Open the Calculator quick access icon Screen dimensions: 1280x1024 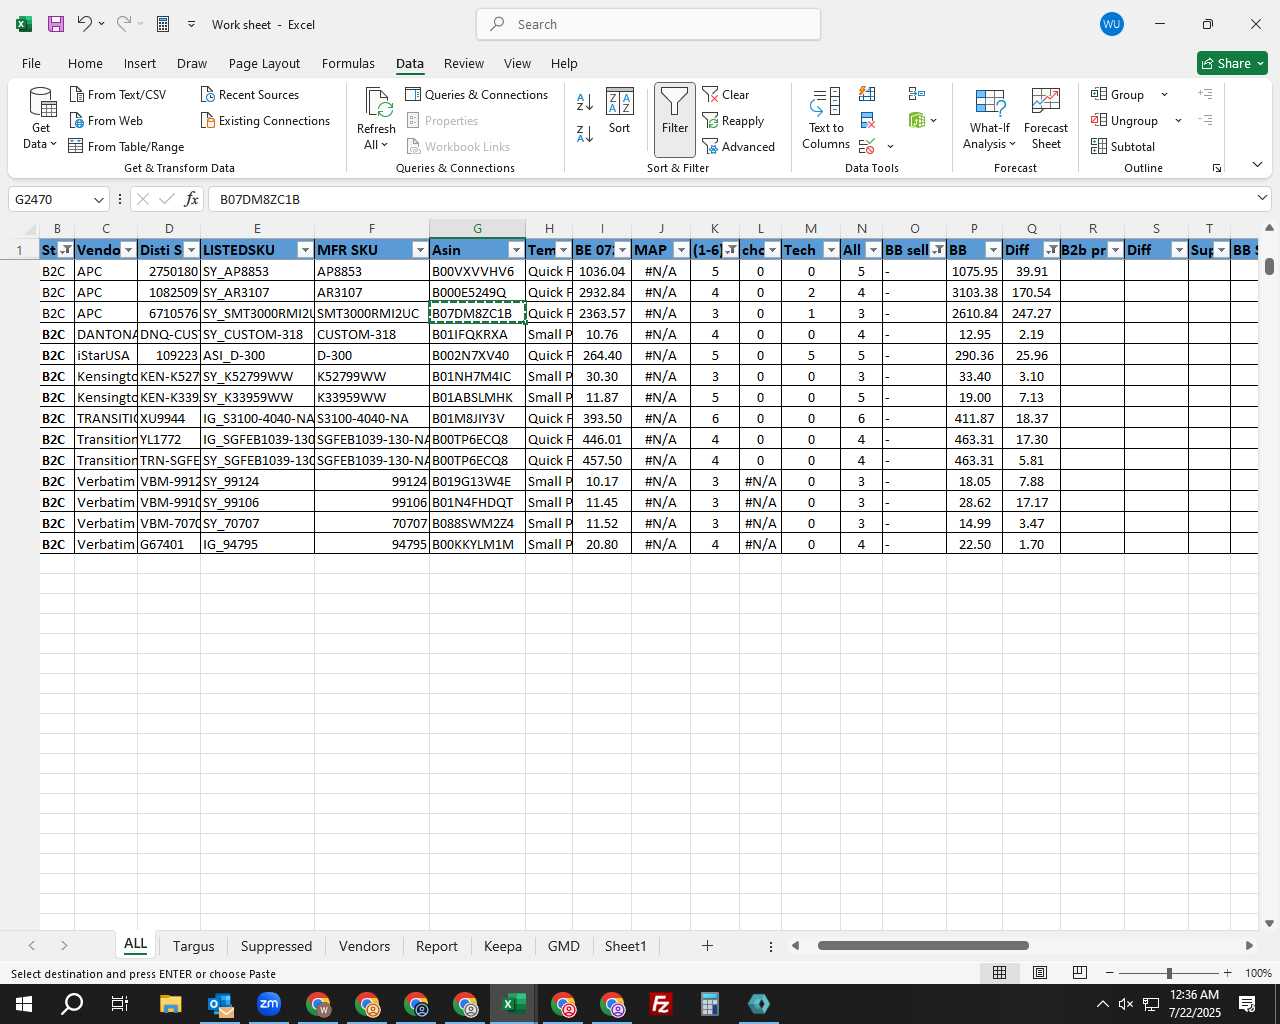(163, 24)
